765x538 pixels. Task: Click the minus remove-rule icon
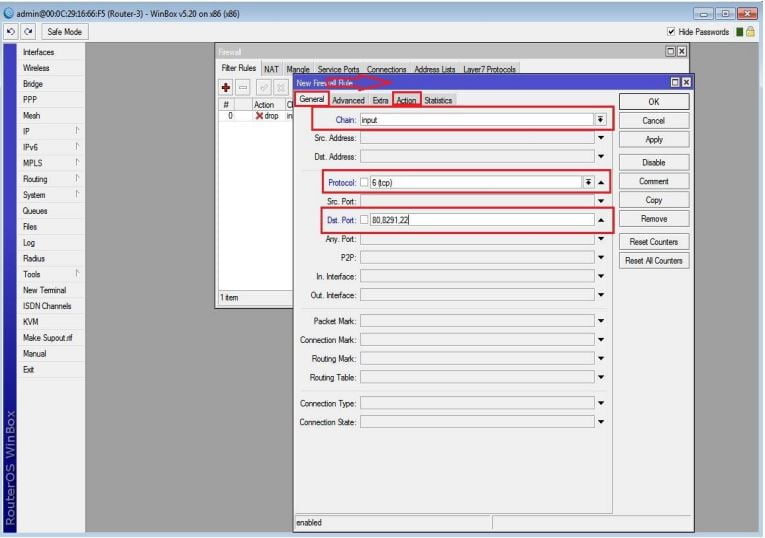[243, 88]
